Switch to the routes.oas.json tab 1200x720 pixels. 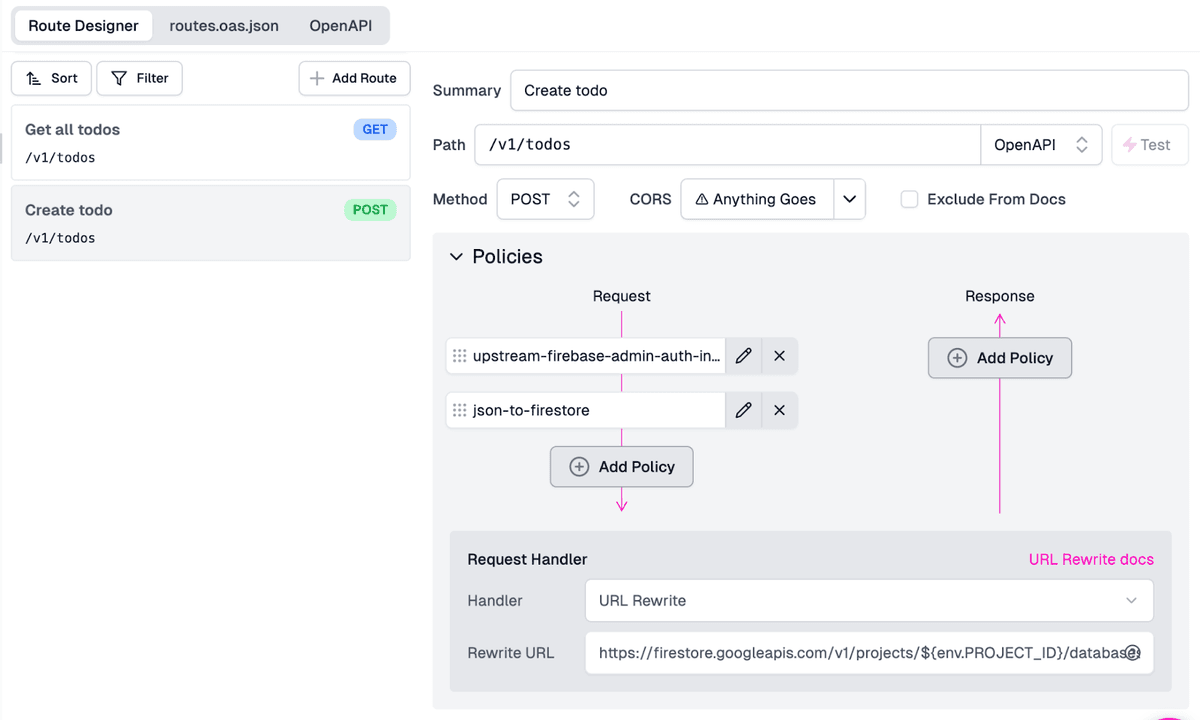click(224, 26)
